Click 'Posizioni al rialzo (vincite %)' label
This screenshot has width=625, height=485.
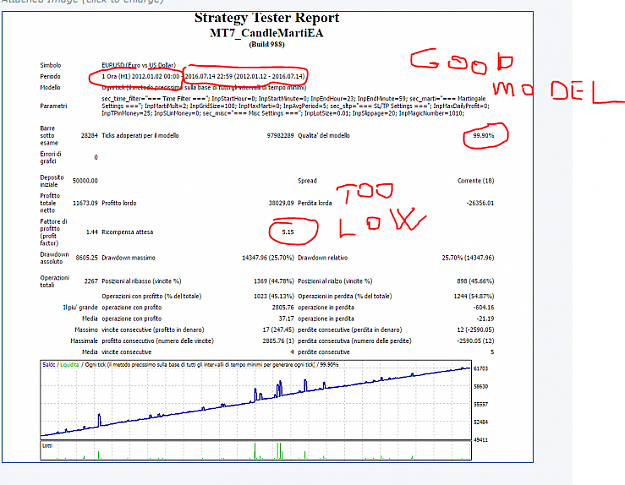[335, 281]
